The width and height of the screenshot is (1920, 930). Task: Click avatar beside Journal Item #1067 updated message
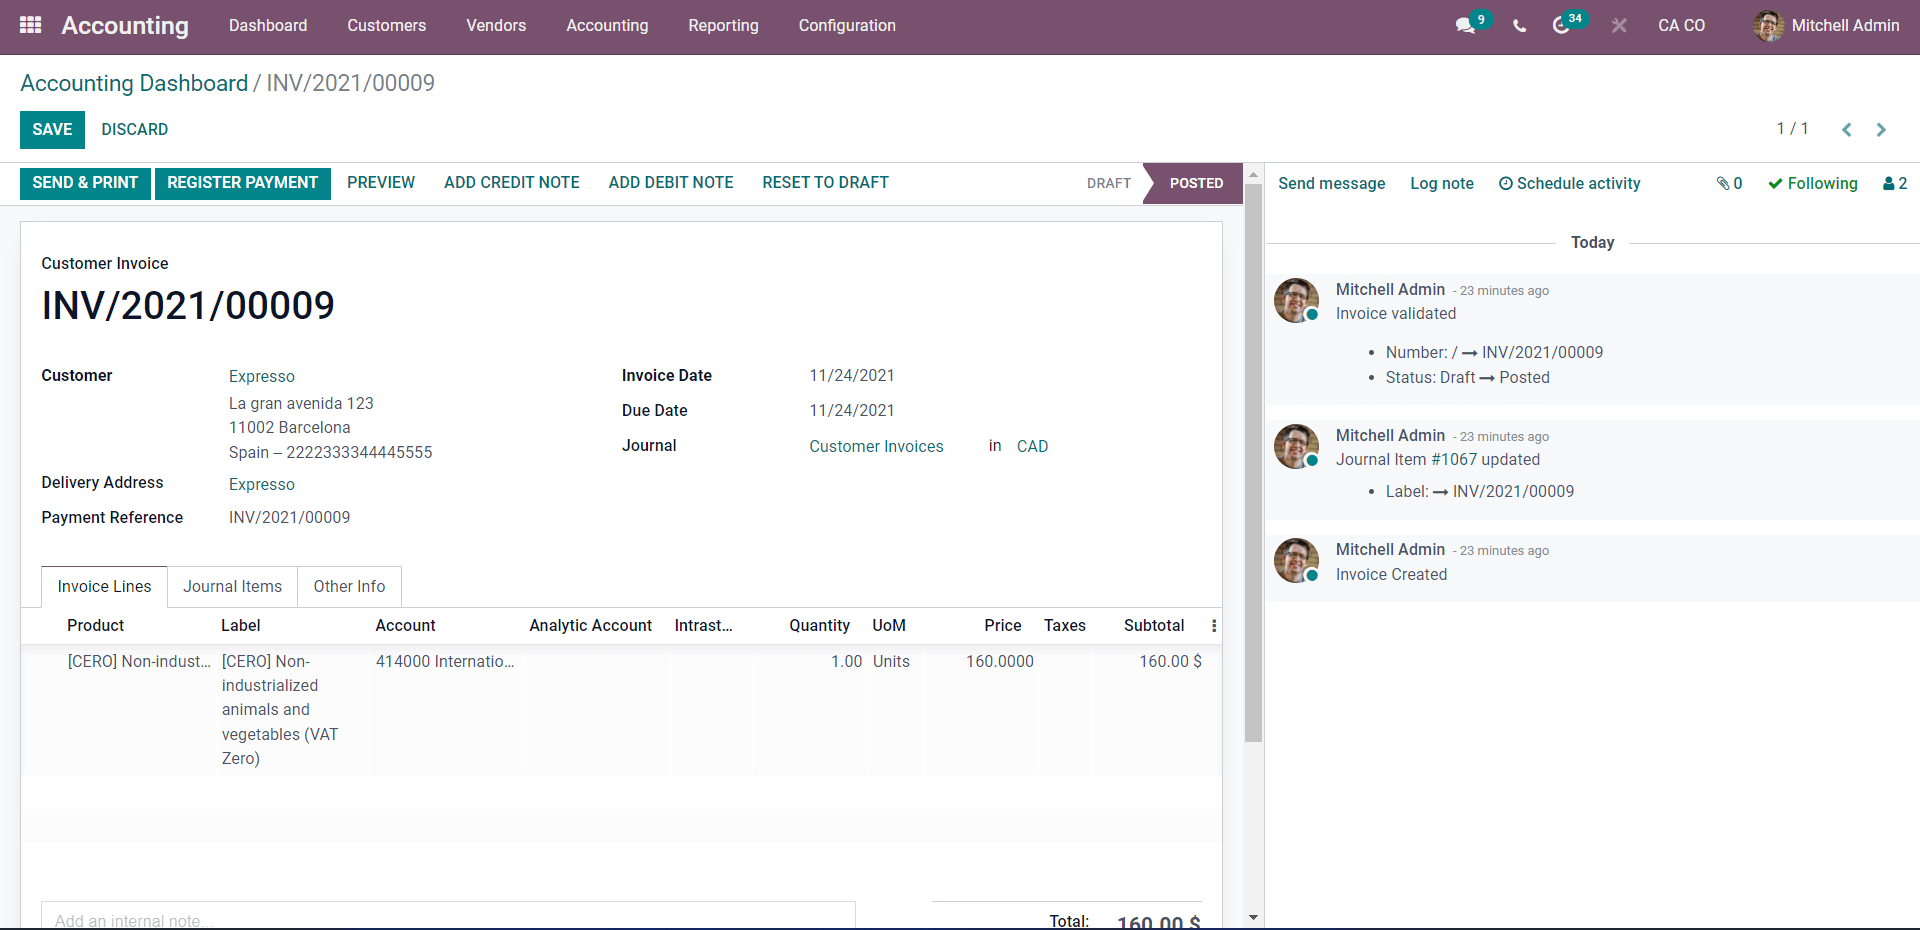(1296, 446)
